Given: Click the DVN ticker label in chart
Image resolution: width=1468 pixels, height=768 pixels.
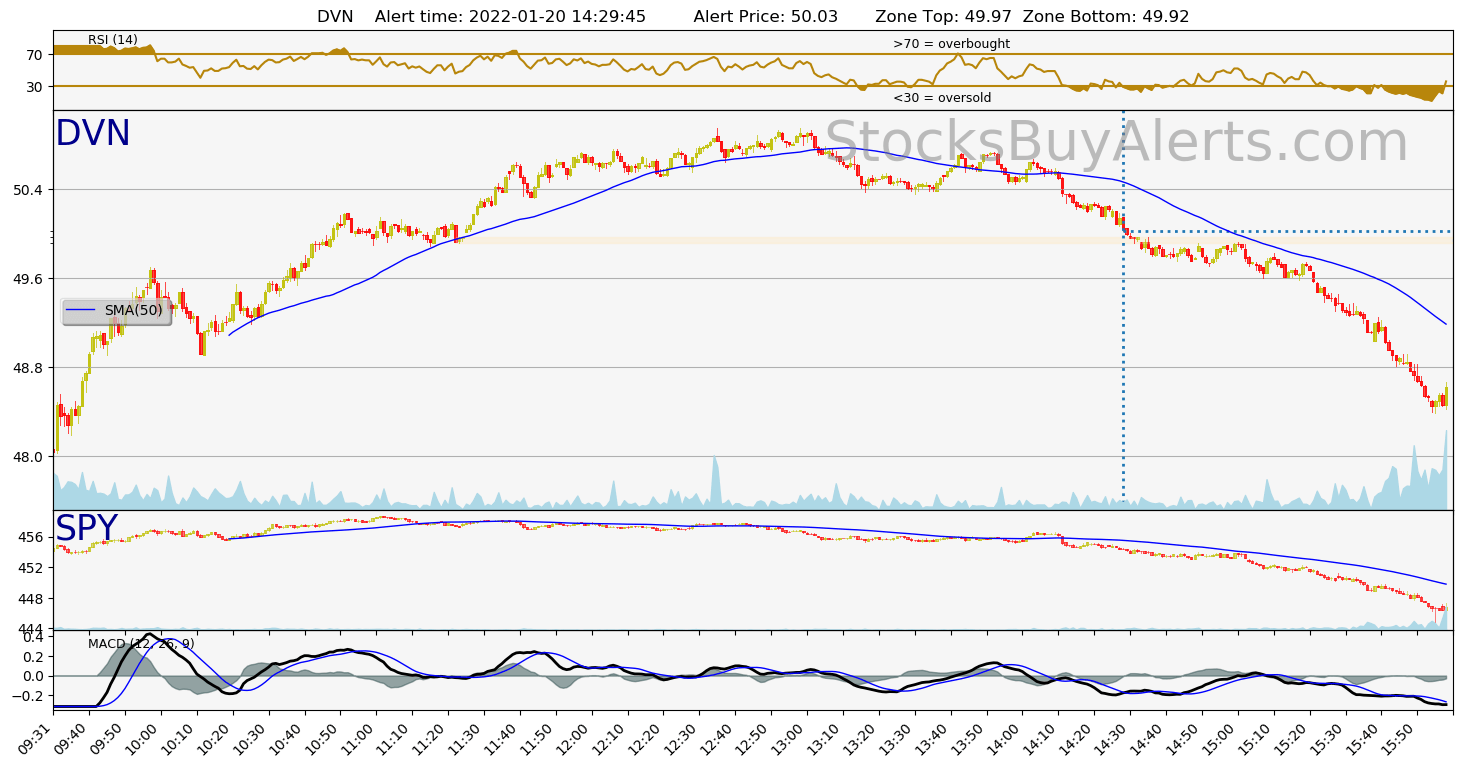Looking at the screenshot, I should pos(93,134).
